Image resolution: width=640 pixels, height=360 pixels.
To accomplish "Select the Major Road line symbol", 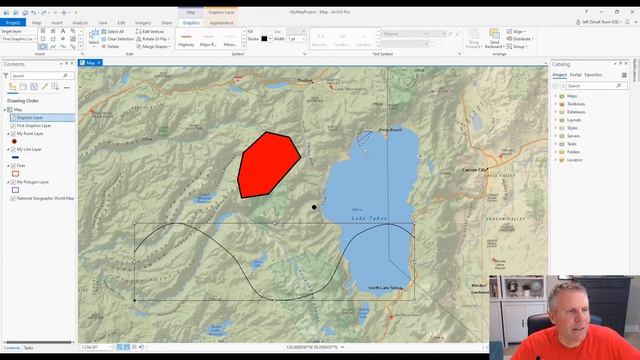I will pyautogui.click(x=208, y=40).
